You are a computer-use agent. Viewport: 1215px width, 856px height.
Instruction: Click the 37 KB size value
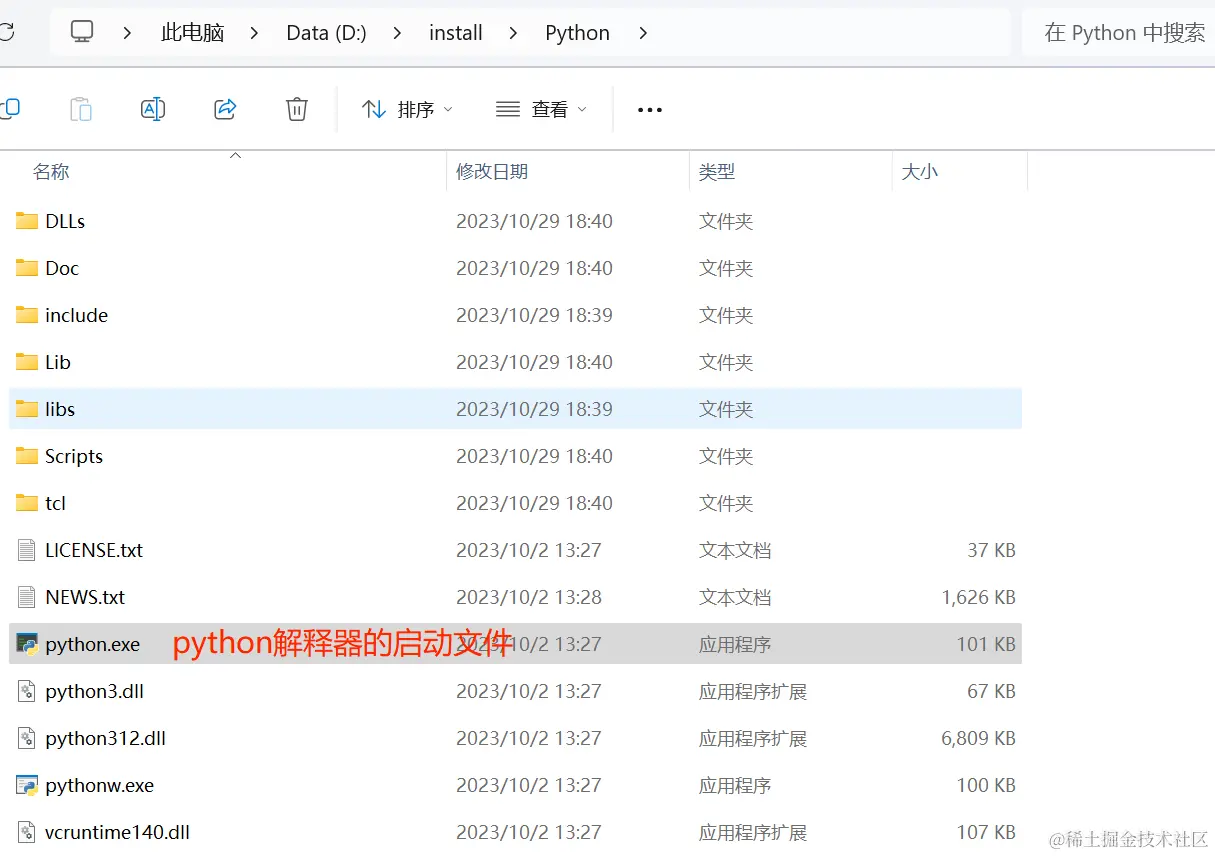click(x=991, y=550)
